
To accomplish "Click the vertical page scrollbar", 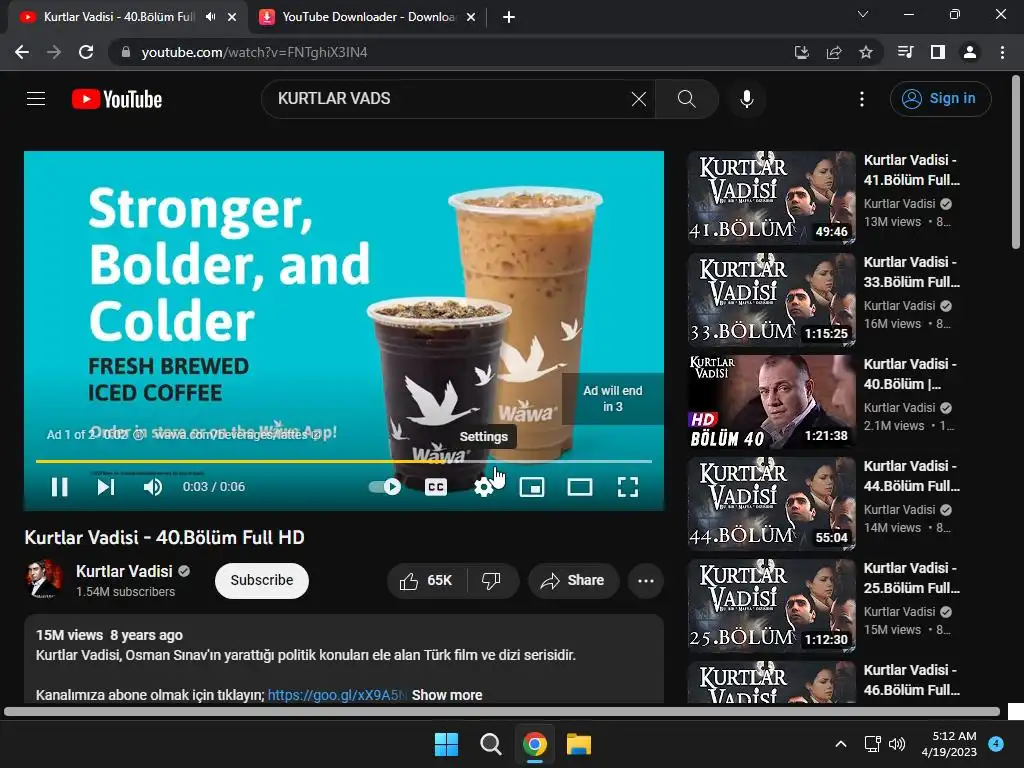I will 1016,162.
